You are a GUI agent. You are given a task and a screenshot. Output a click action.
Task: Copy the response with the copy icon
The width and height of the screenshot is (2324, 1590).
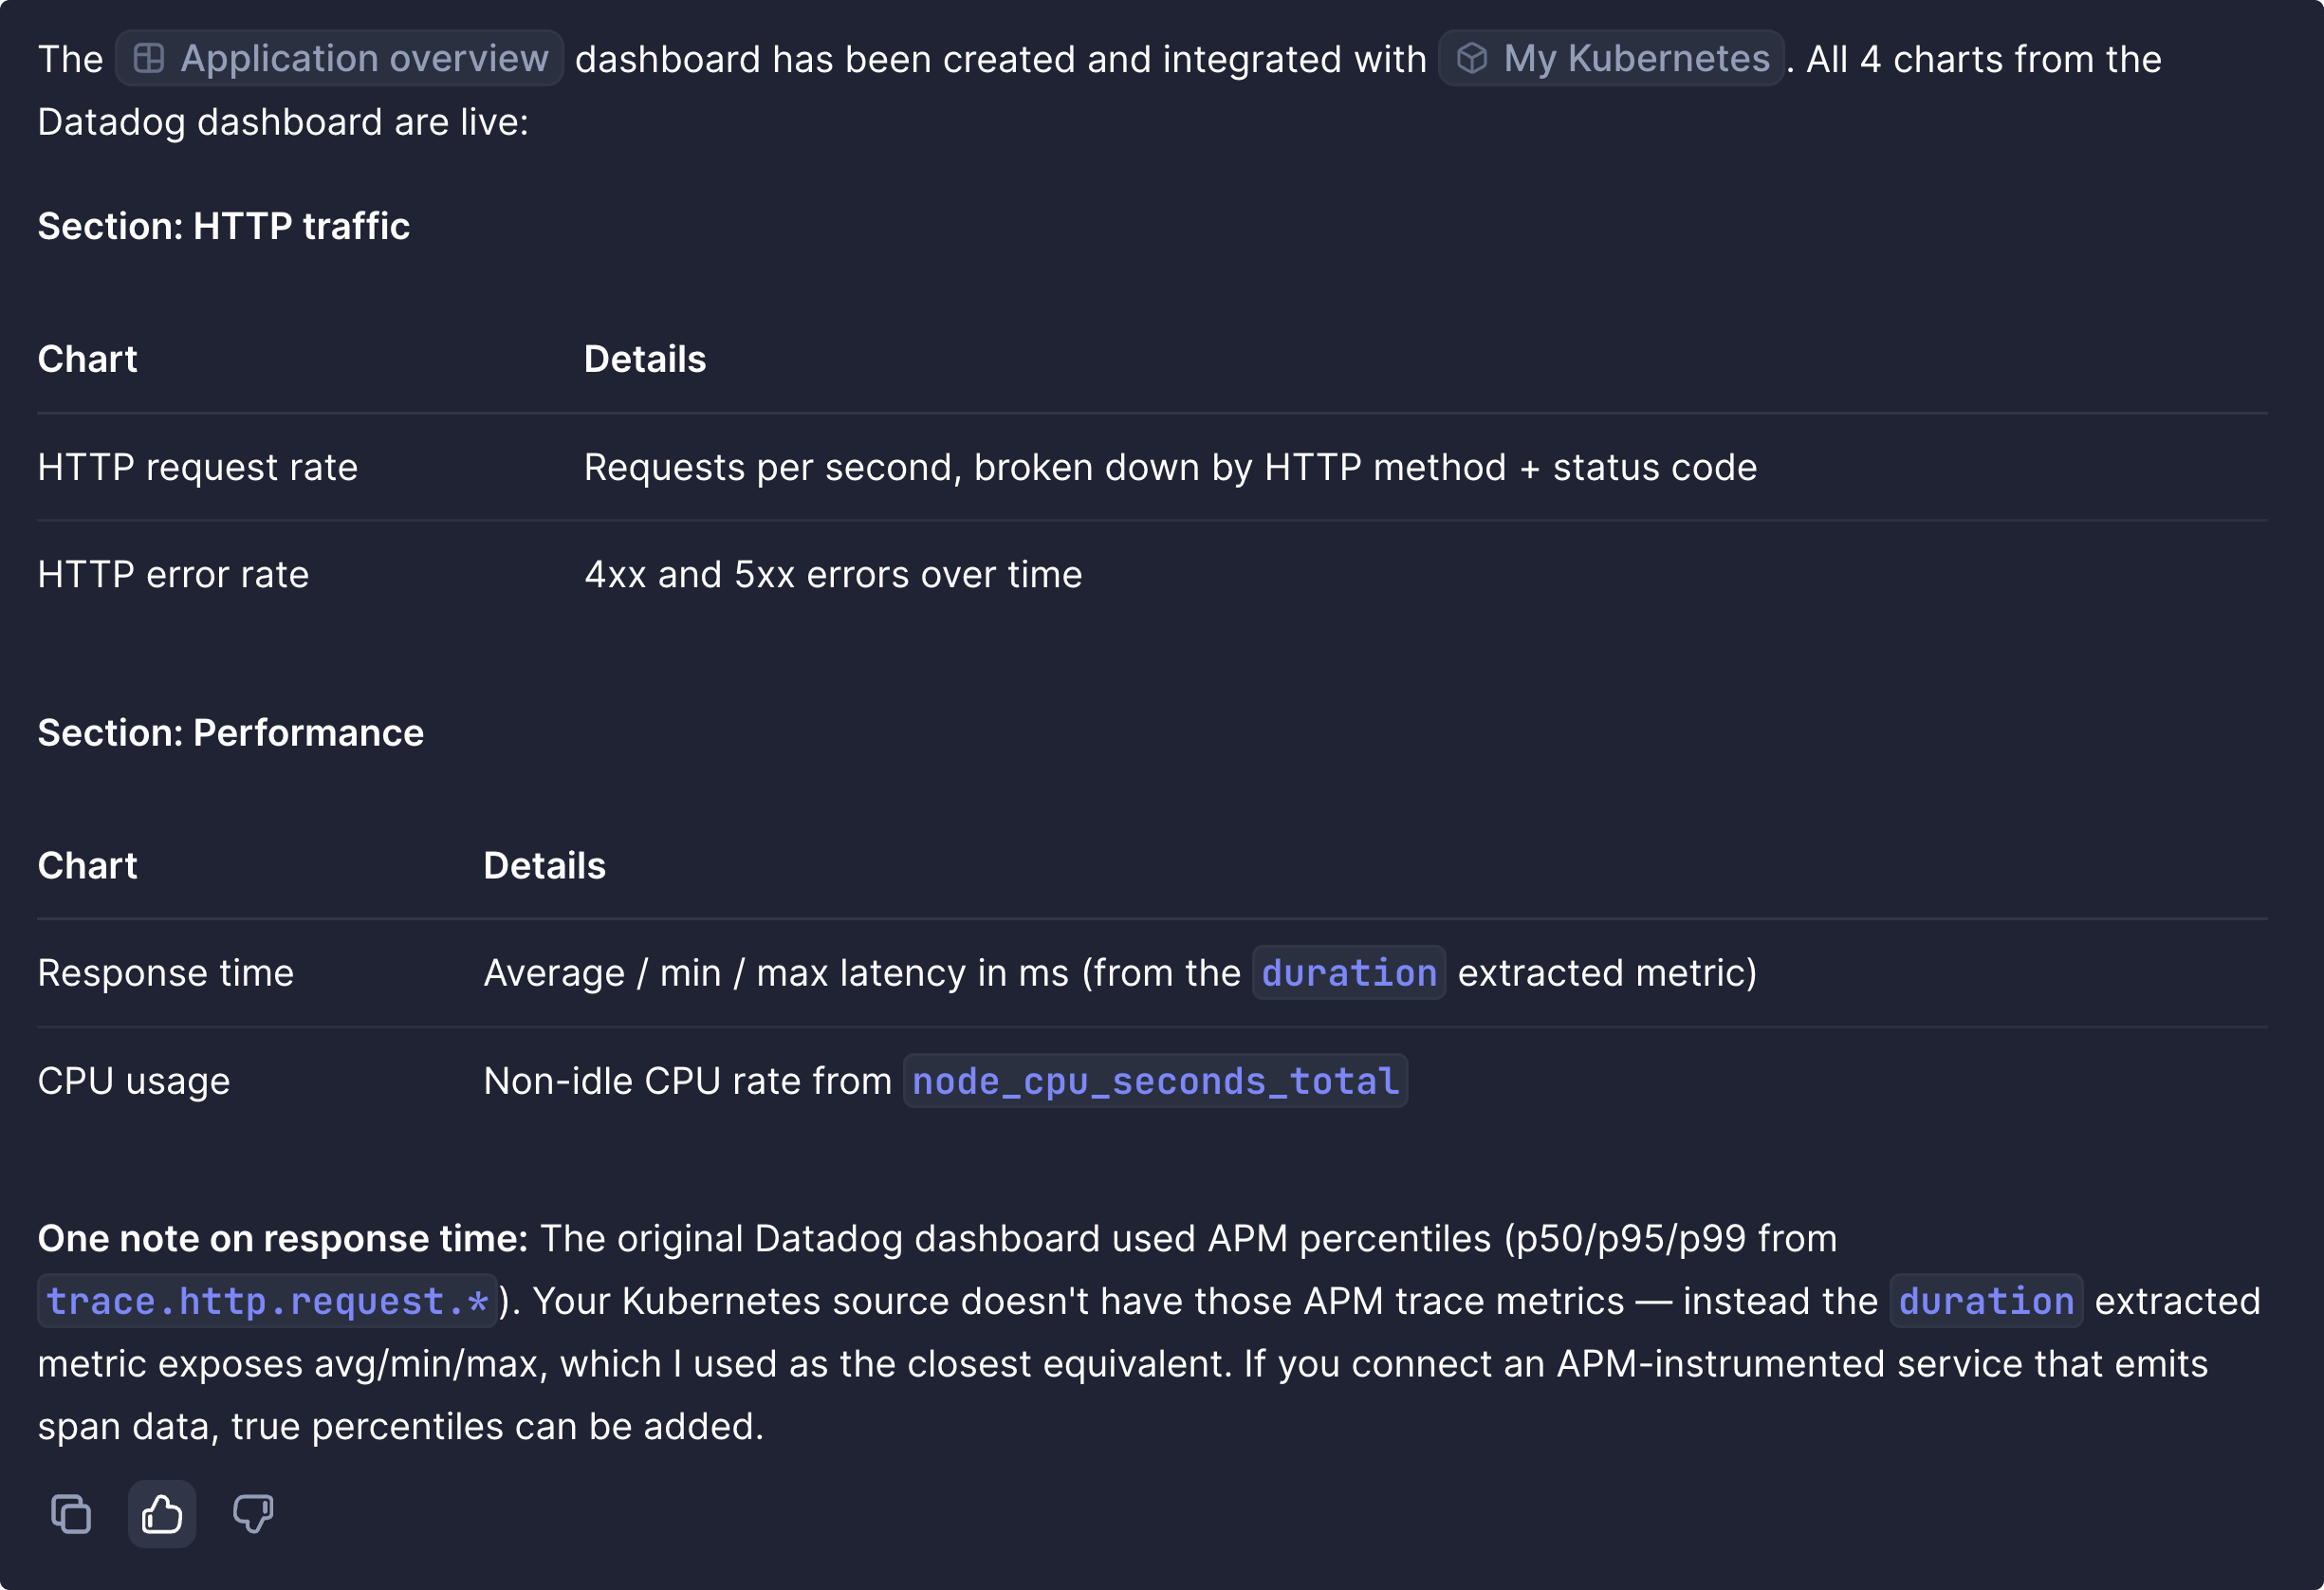pyautogui.click(x=71, y=1513)
